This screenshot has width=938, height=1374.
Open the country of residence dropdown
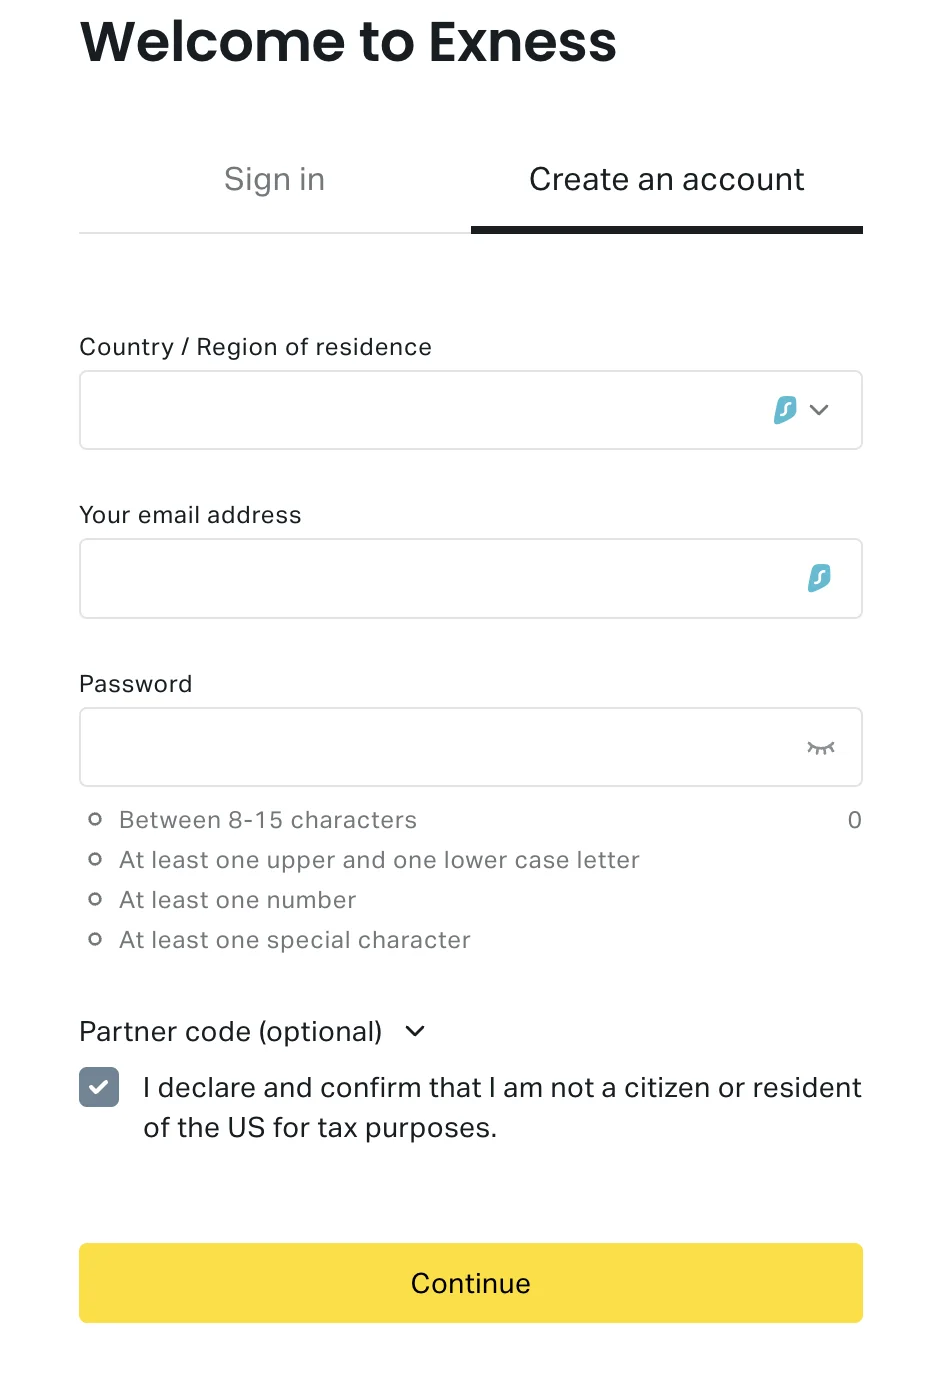819,410
